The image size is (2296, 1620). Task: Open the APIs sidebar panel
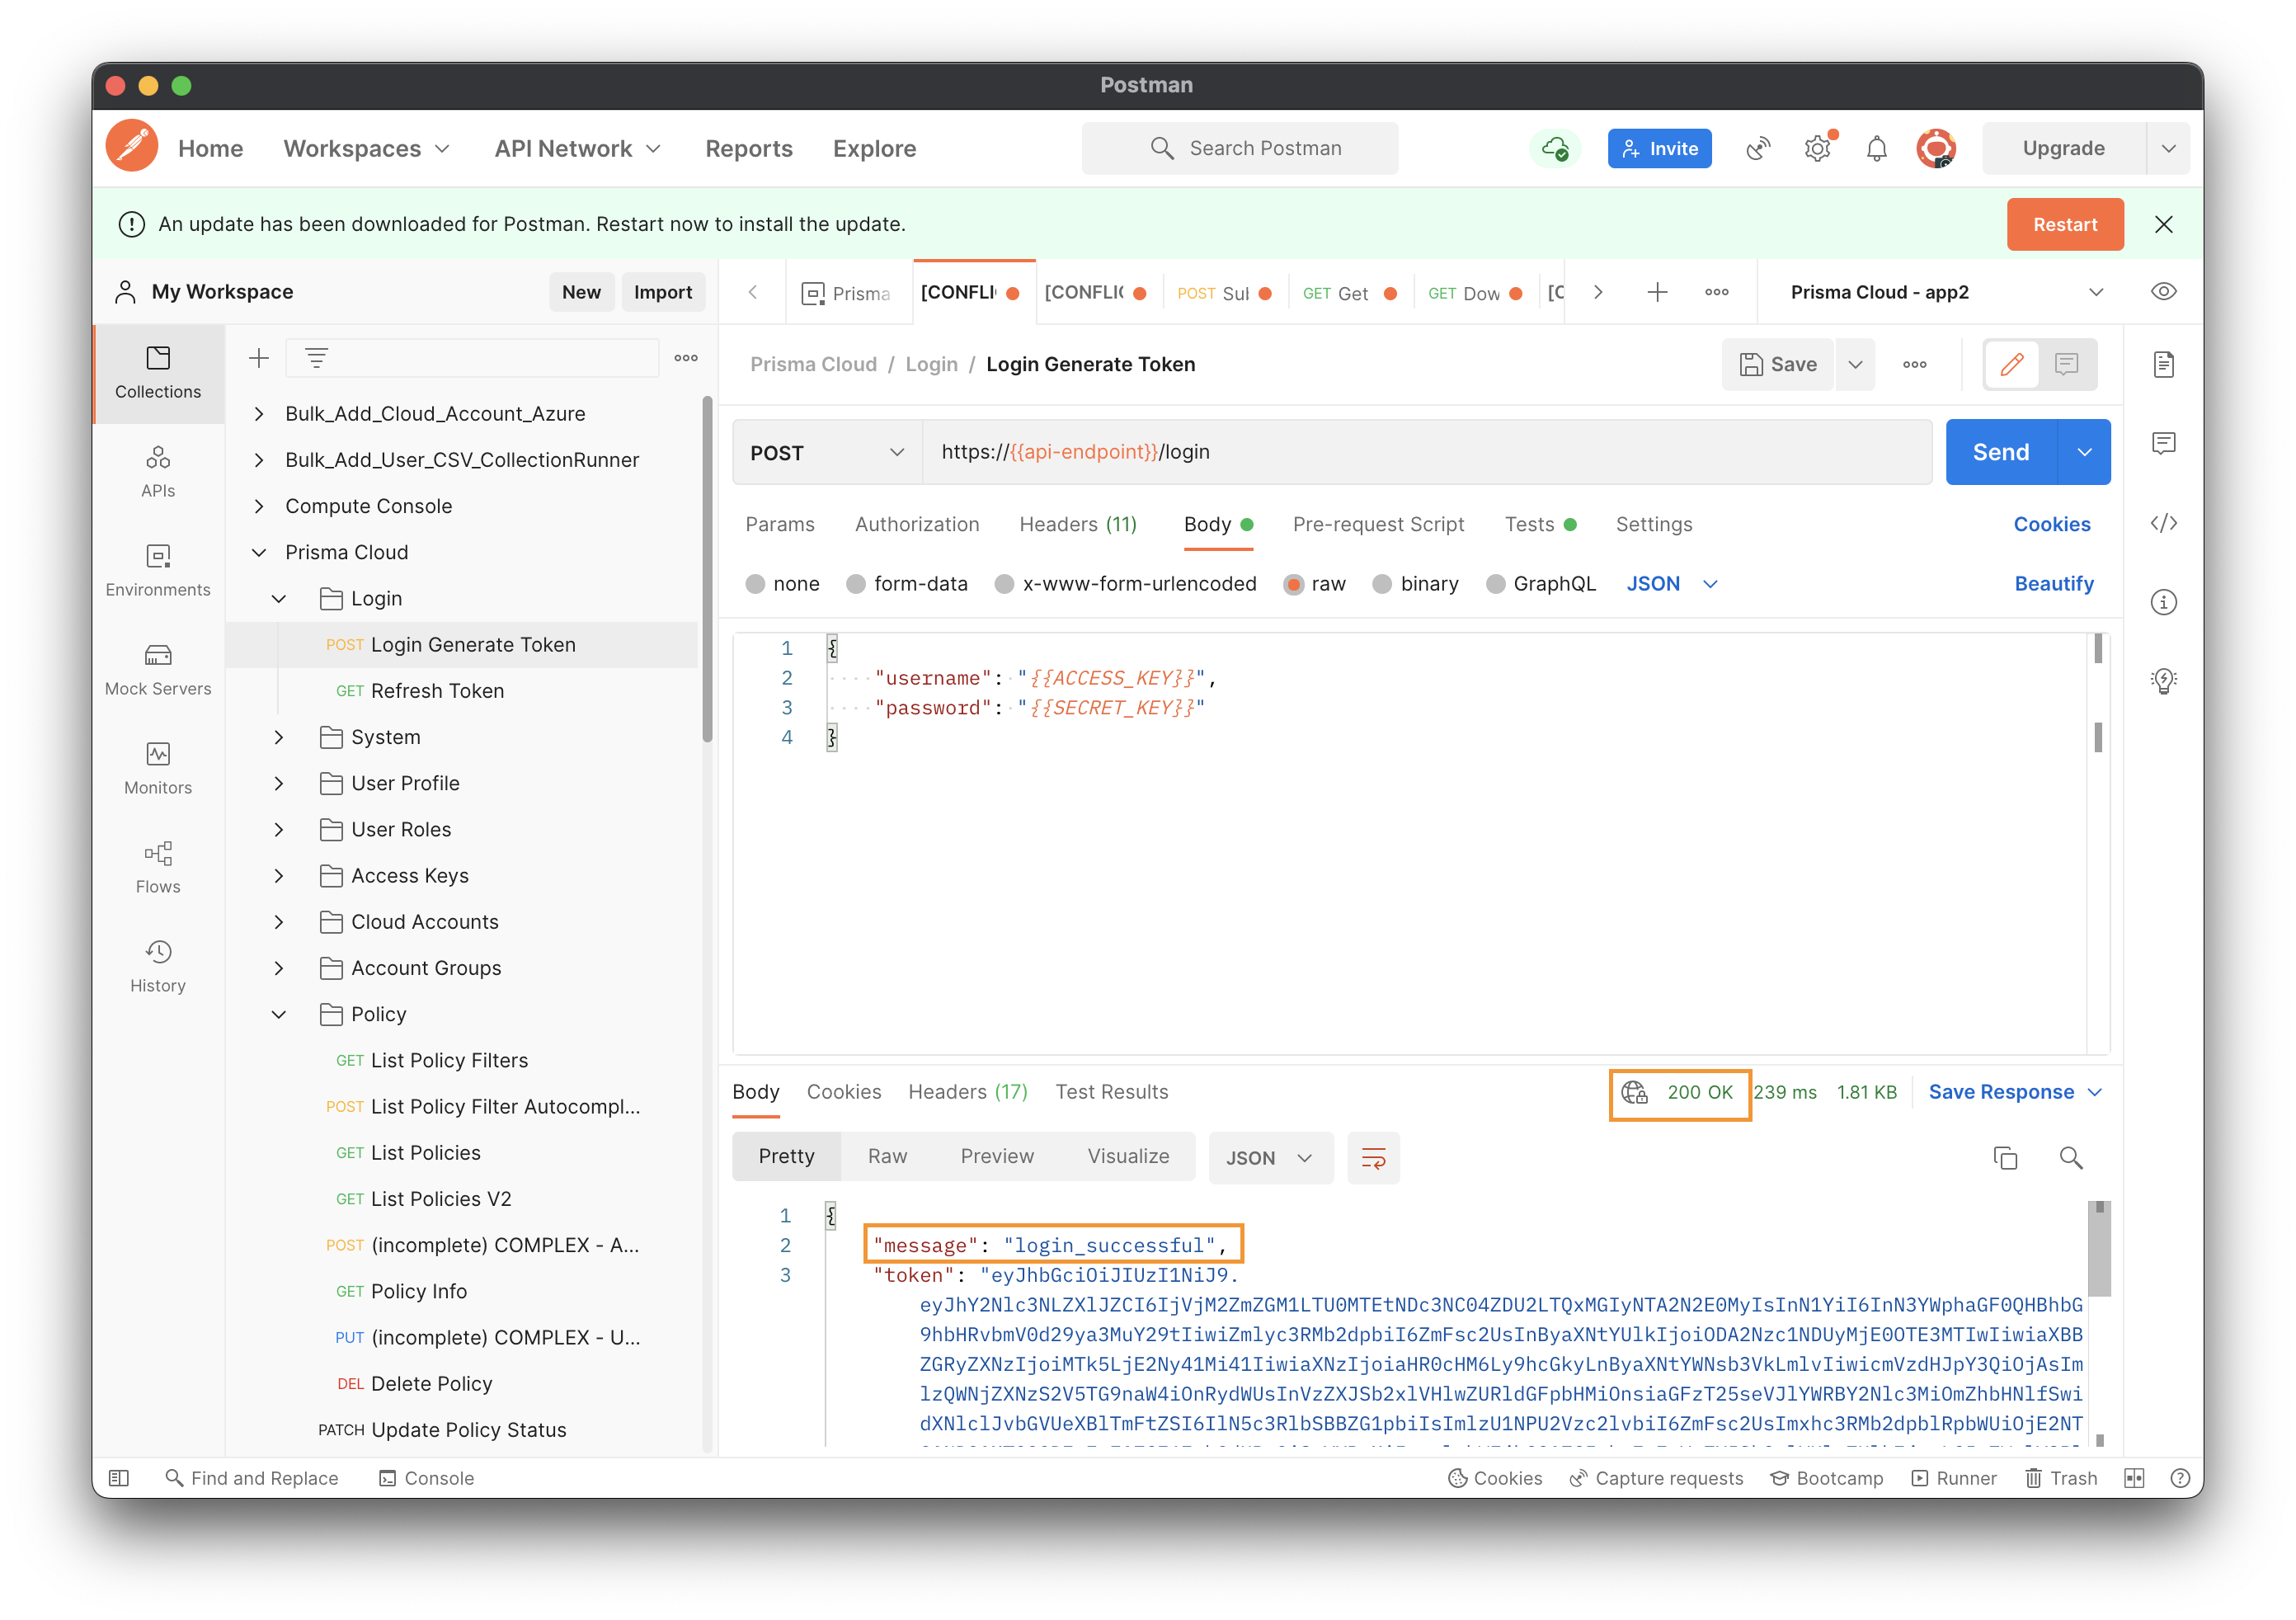coord(158,472)
